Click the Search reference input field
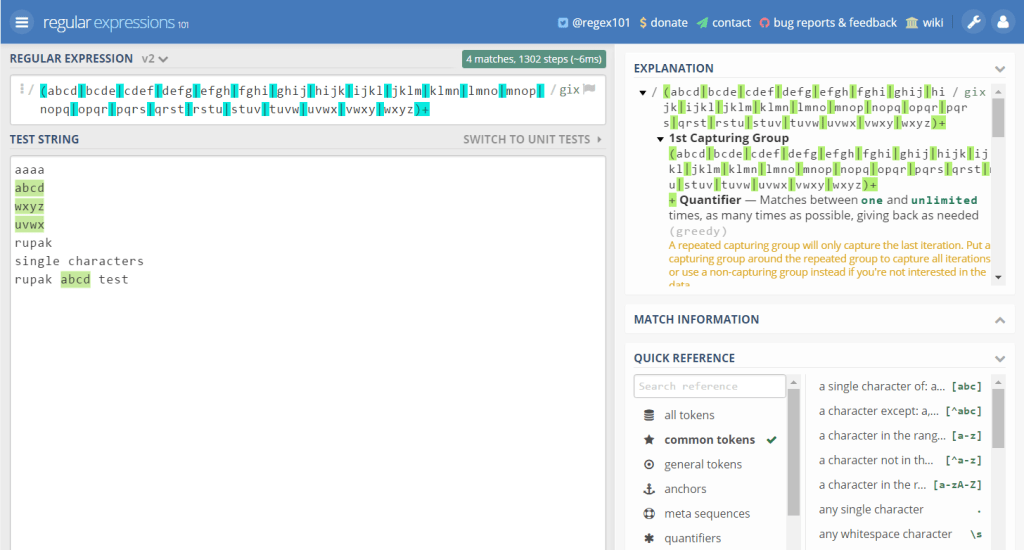Viewport: 1024px width, 550px height. point(709,386)
